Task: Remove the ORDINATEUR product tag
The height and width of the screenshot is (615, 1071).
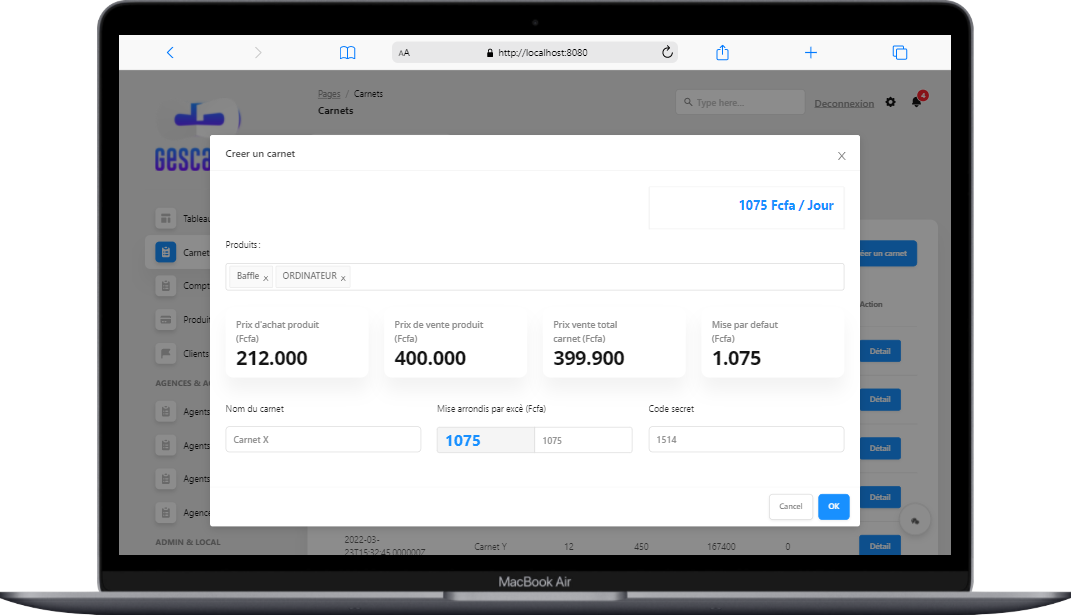Action: point(343,278)
